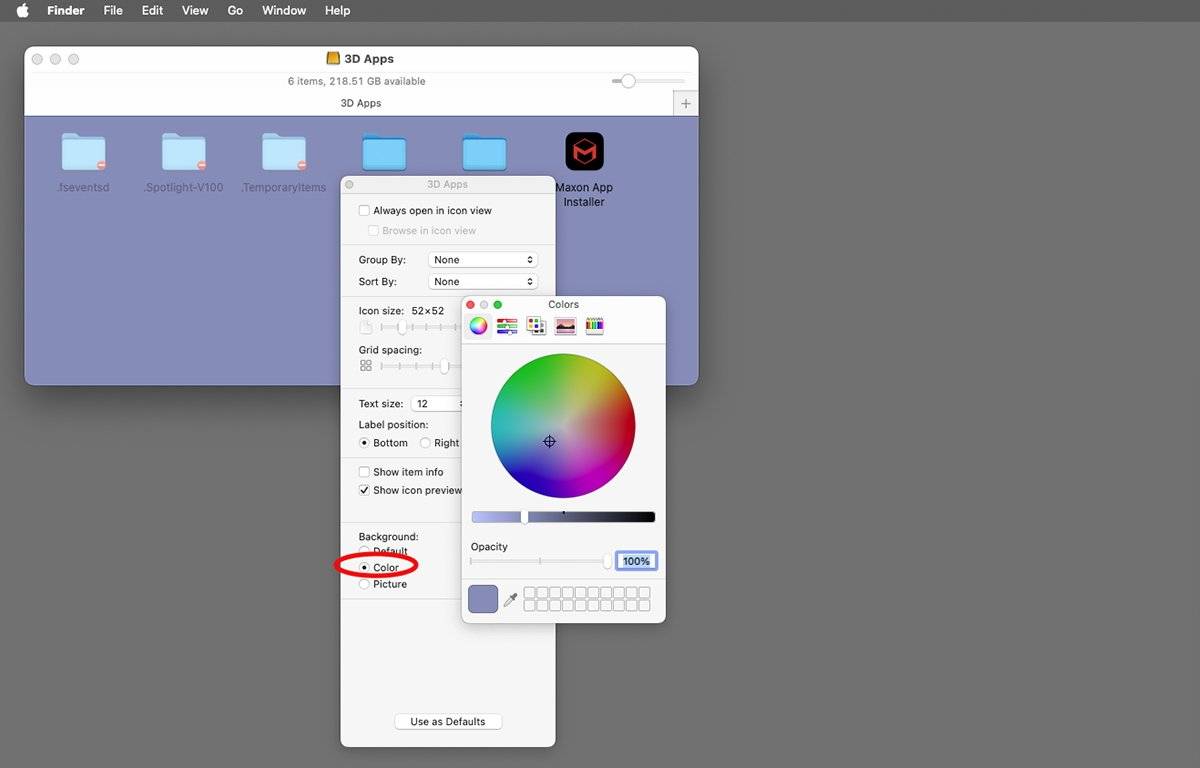The height and width of the screenshot is (768, 1200).
Task: Open the Sort By dropdown
Action: point(482,282)
